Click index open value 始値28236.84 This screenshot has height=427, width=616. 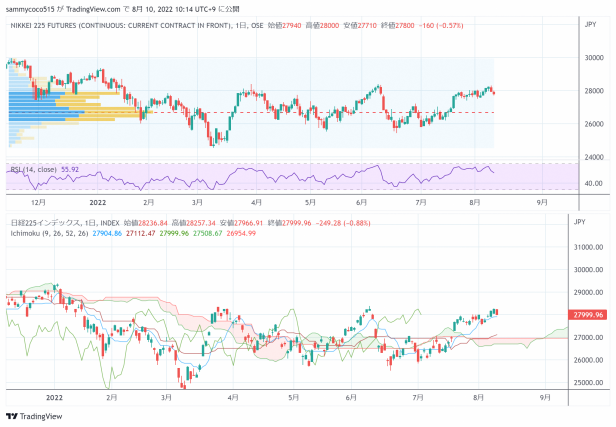145,223
